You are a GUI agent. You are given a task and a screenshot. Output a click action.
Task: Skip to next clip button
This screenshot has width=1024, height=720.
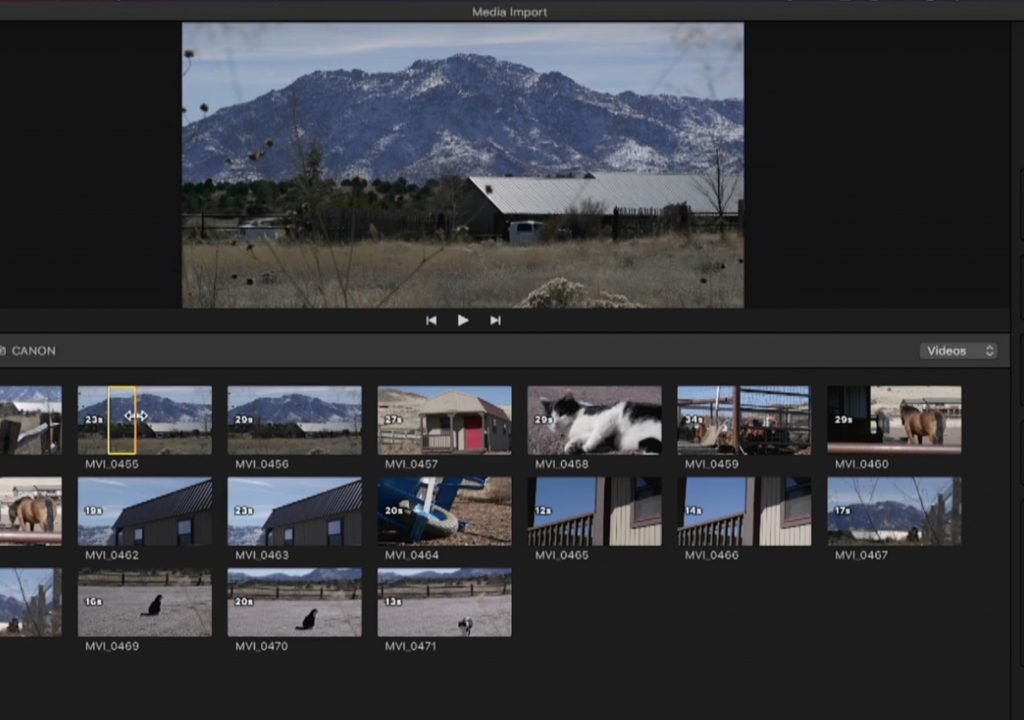(495, 320)
